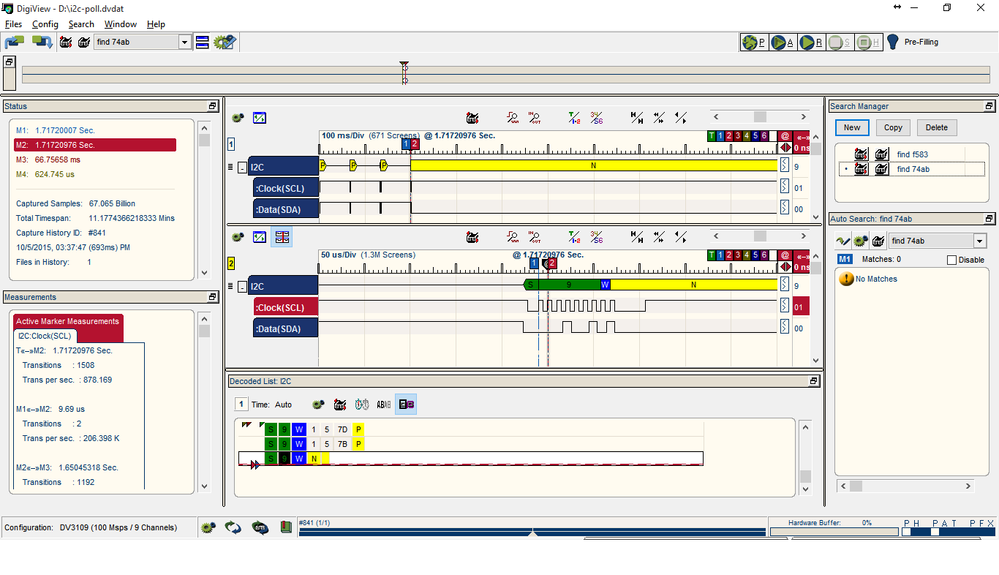Click zoom in/out icon in waveform window 1
Screen dimensions: 999x575
(534, 118)
